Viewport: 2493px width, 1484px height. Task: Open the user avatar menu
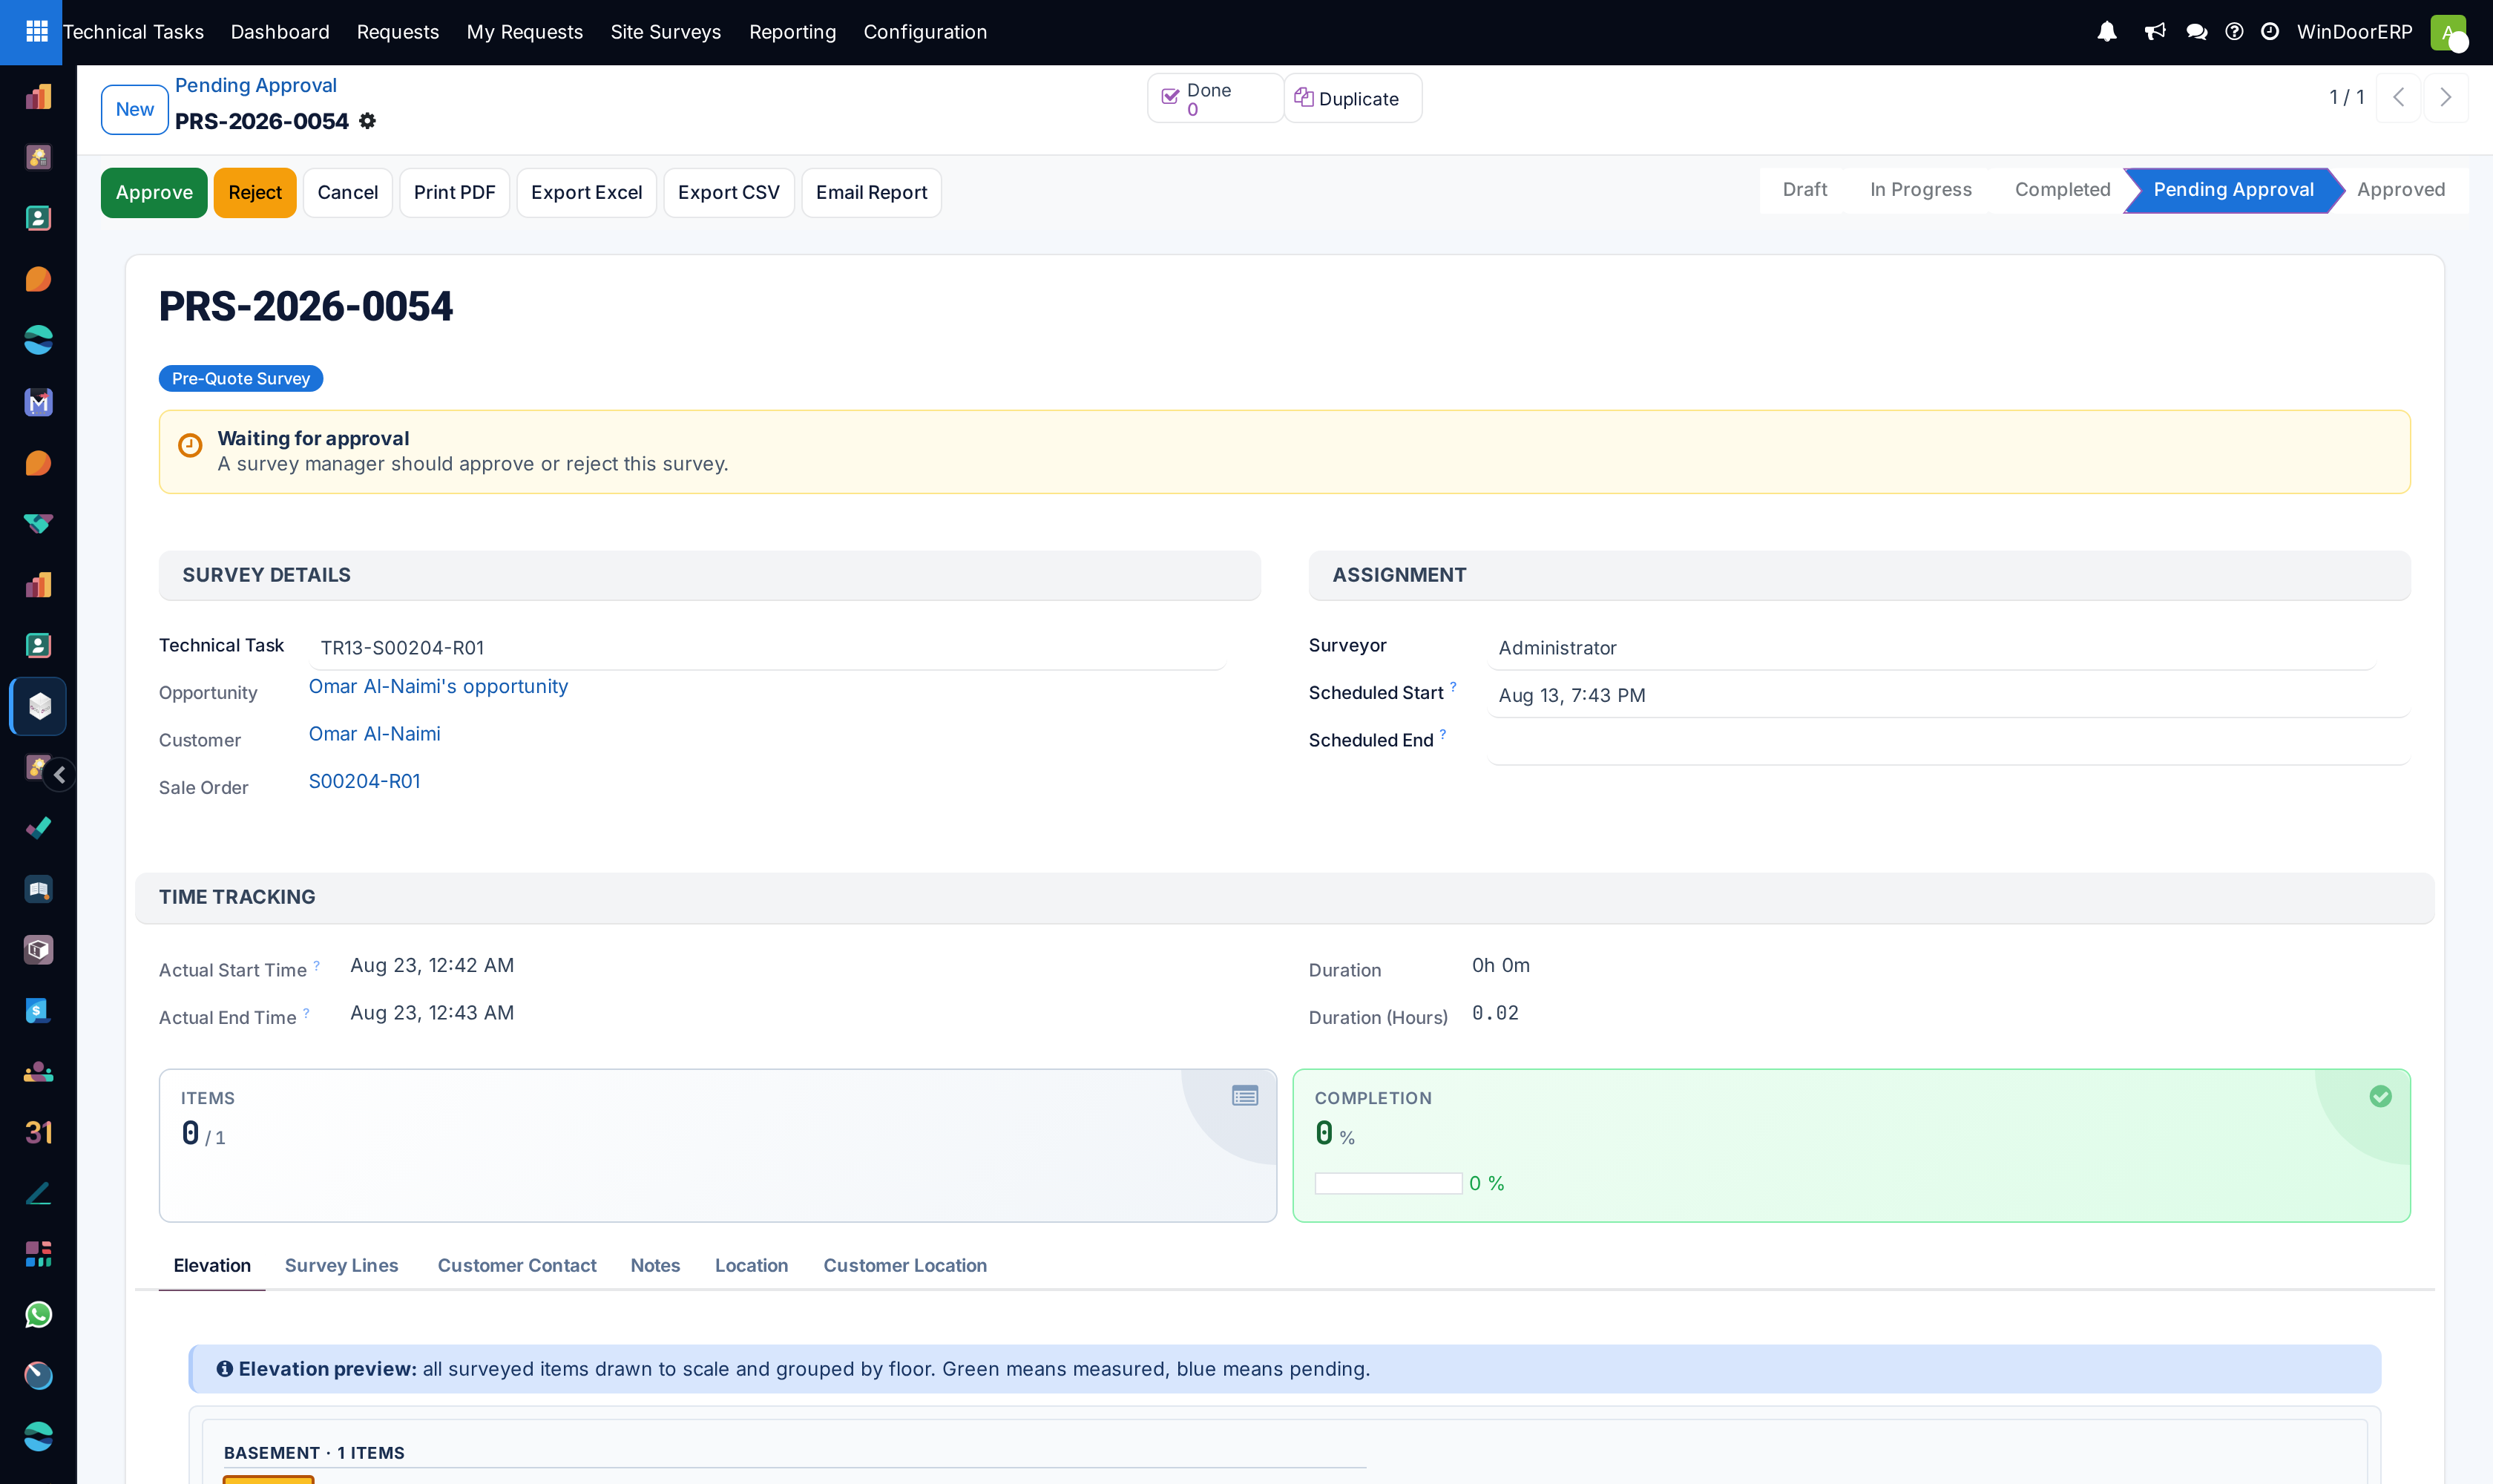pos(2449,32)
